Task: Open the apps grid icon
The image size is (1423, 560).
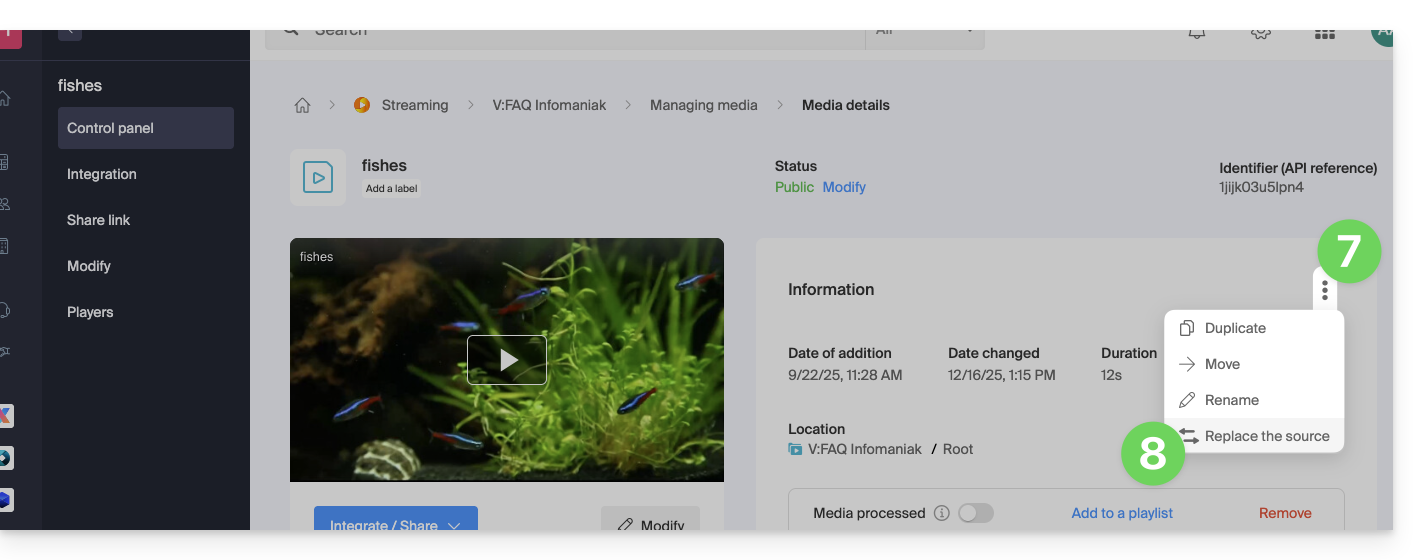Action: pyautogui.click(x=1324, y=33)
